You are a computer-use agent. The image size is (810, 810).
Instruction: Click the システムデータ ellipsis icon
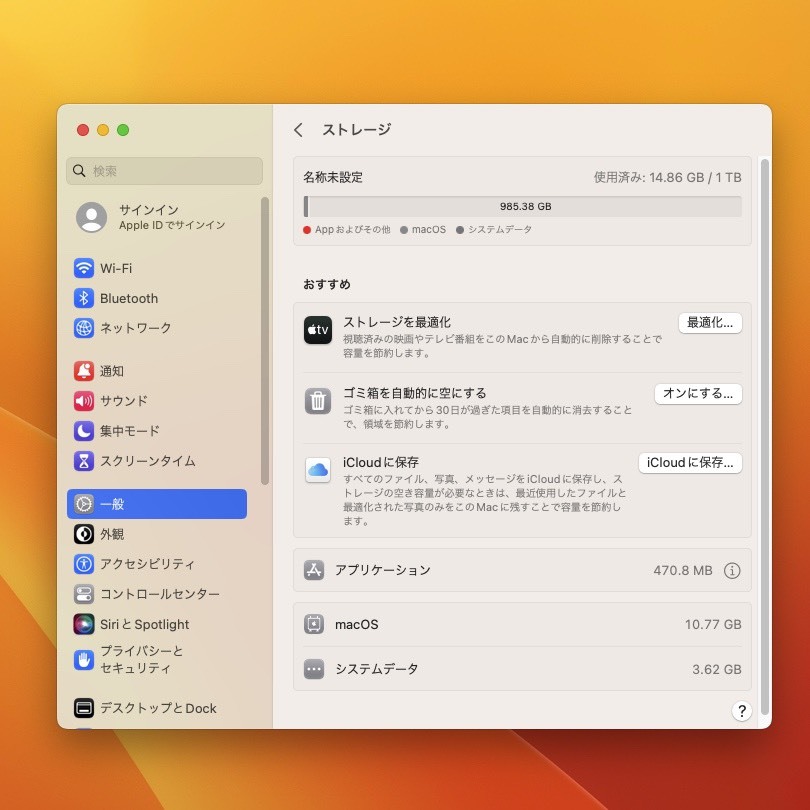314,669
